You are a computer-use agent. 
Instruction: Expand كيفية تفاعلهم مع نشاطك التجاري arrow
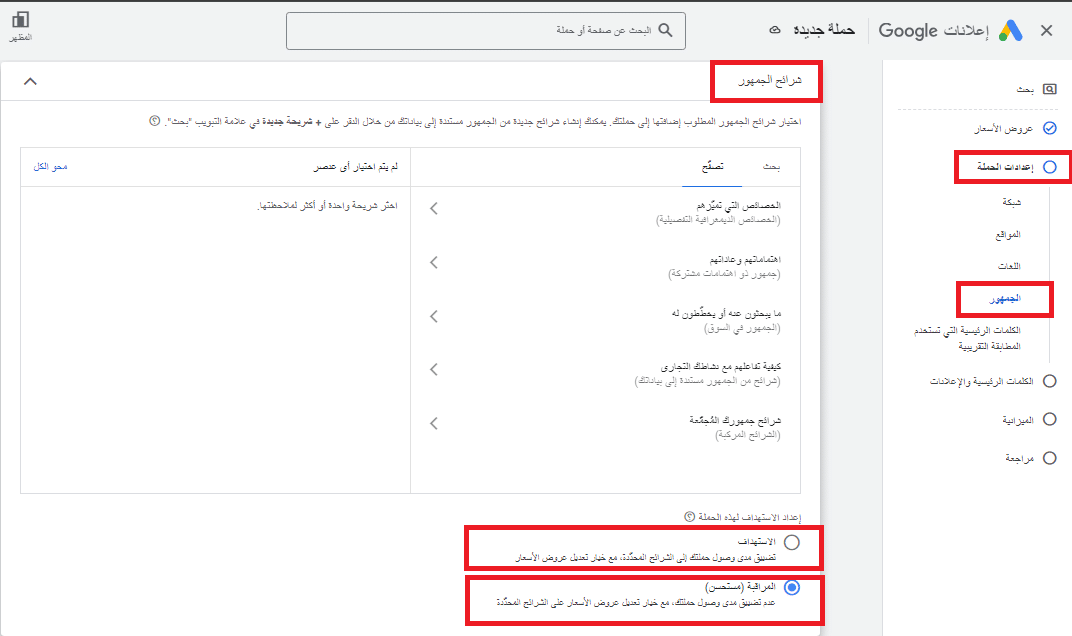coord(434,369)
